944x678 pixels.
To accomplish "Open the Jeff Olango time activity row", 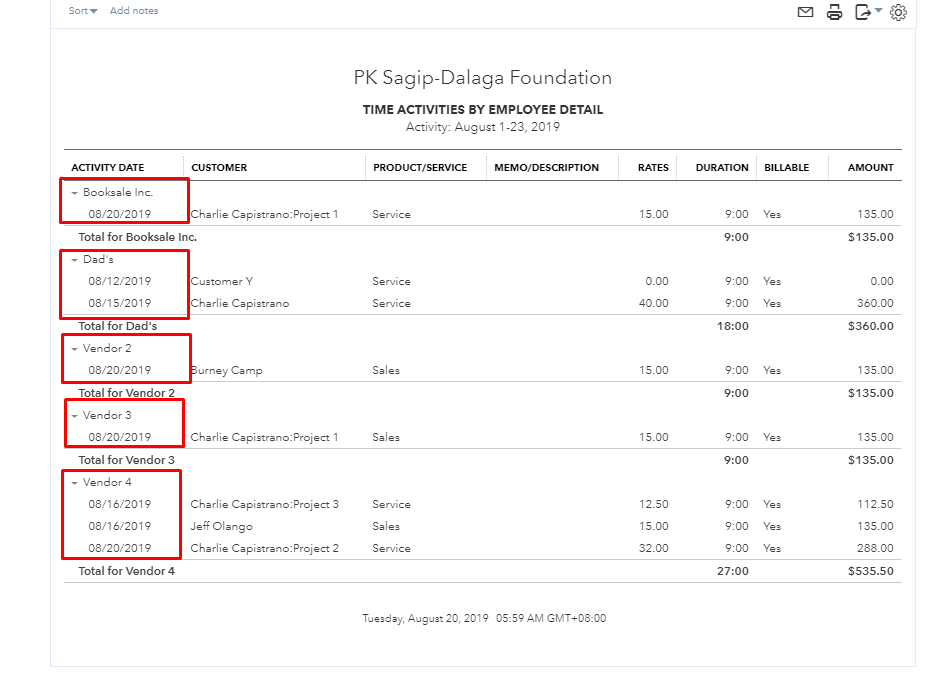I will (x=221, y=526).
